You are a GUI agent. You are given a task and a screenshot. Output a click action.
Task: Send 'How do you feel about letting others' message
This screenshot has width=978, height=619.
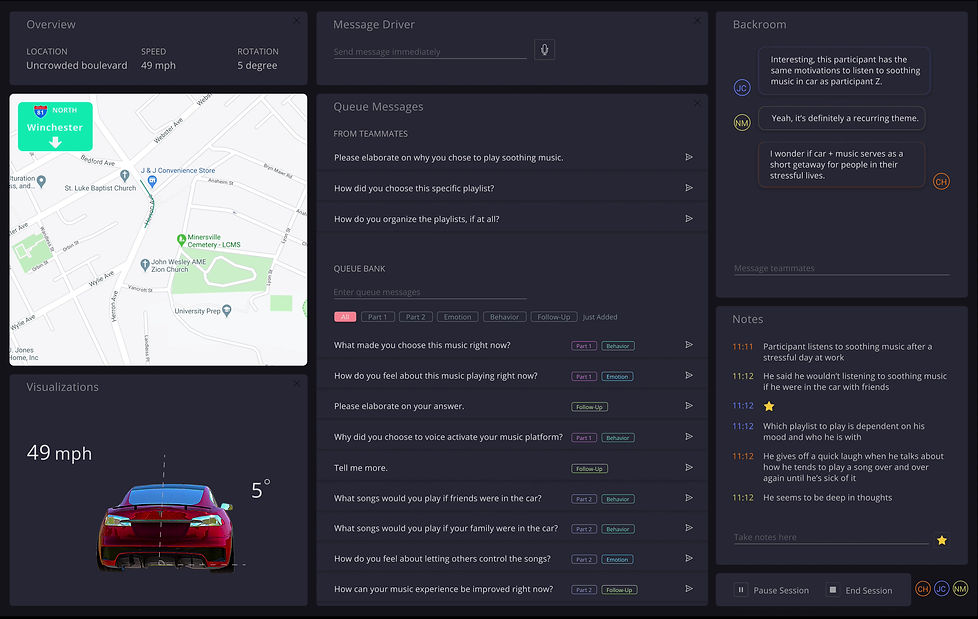click(689, 558)
